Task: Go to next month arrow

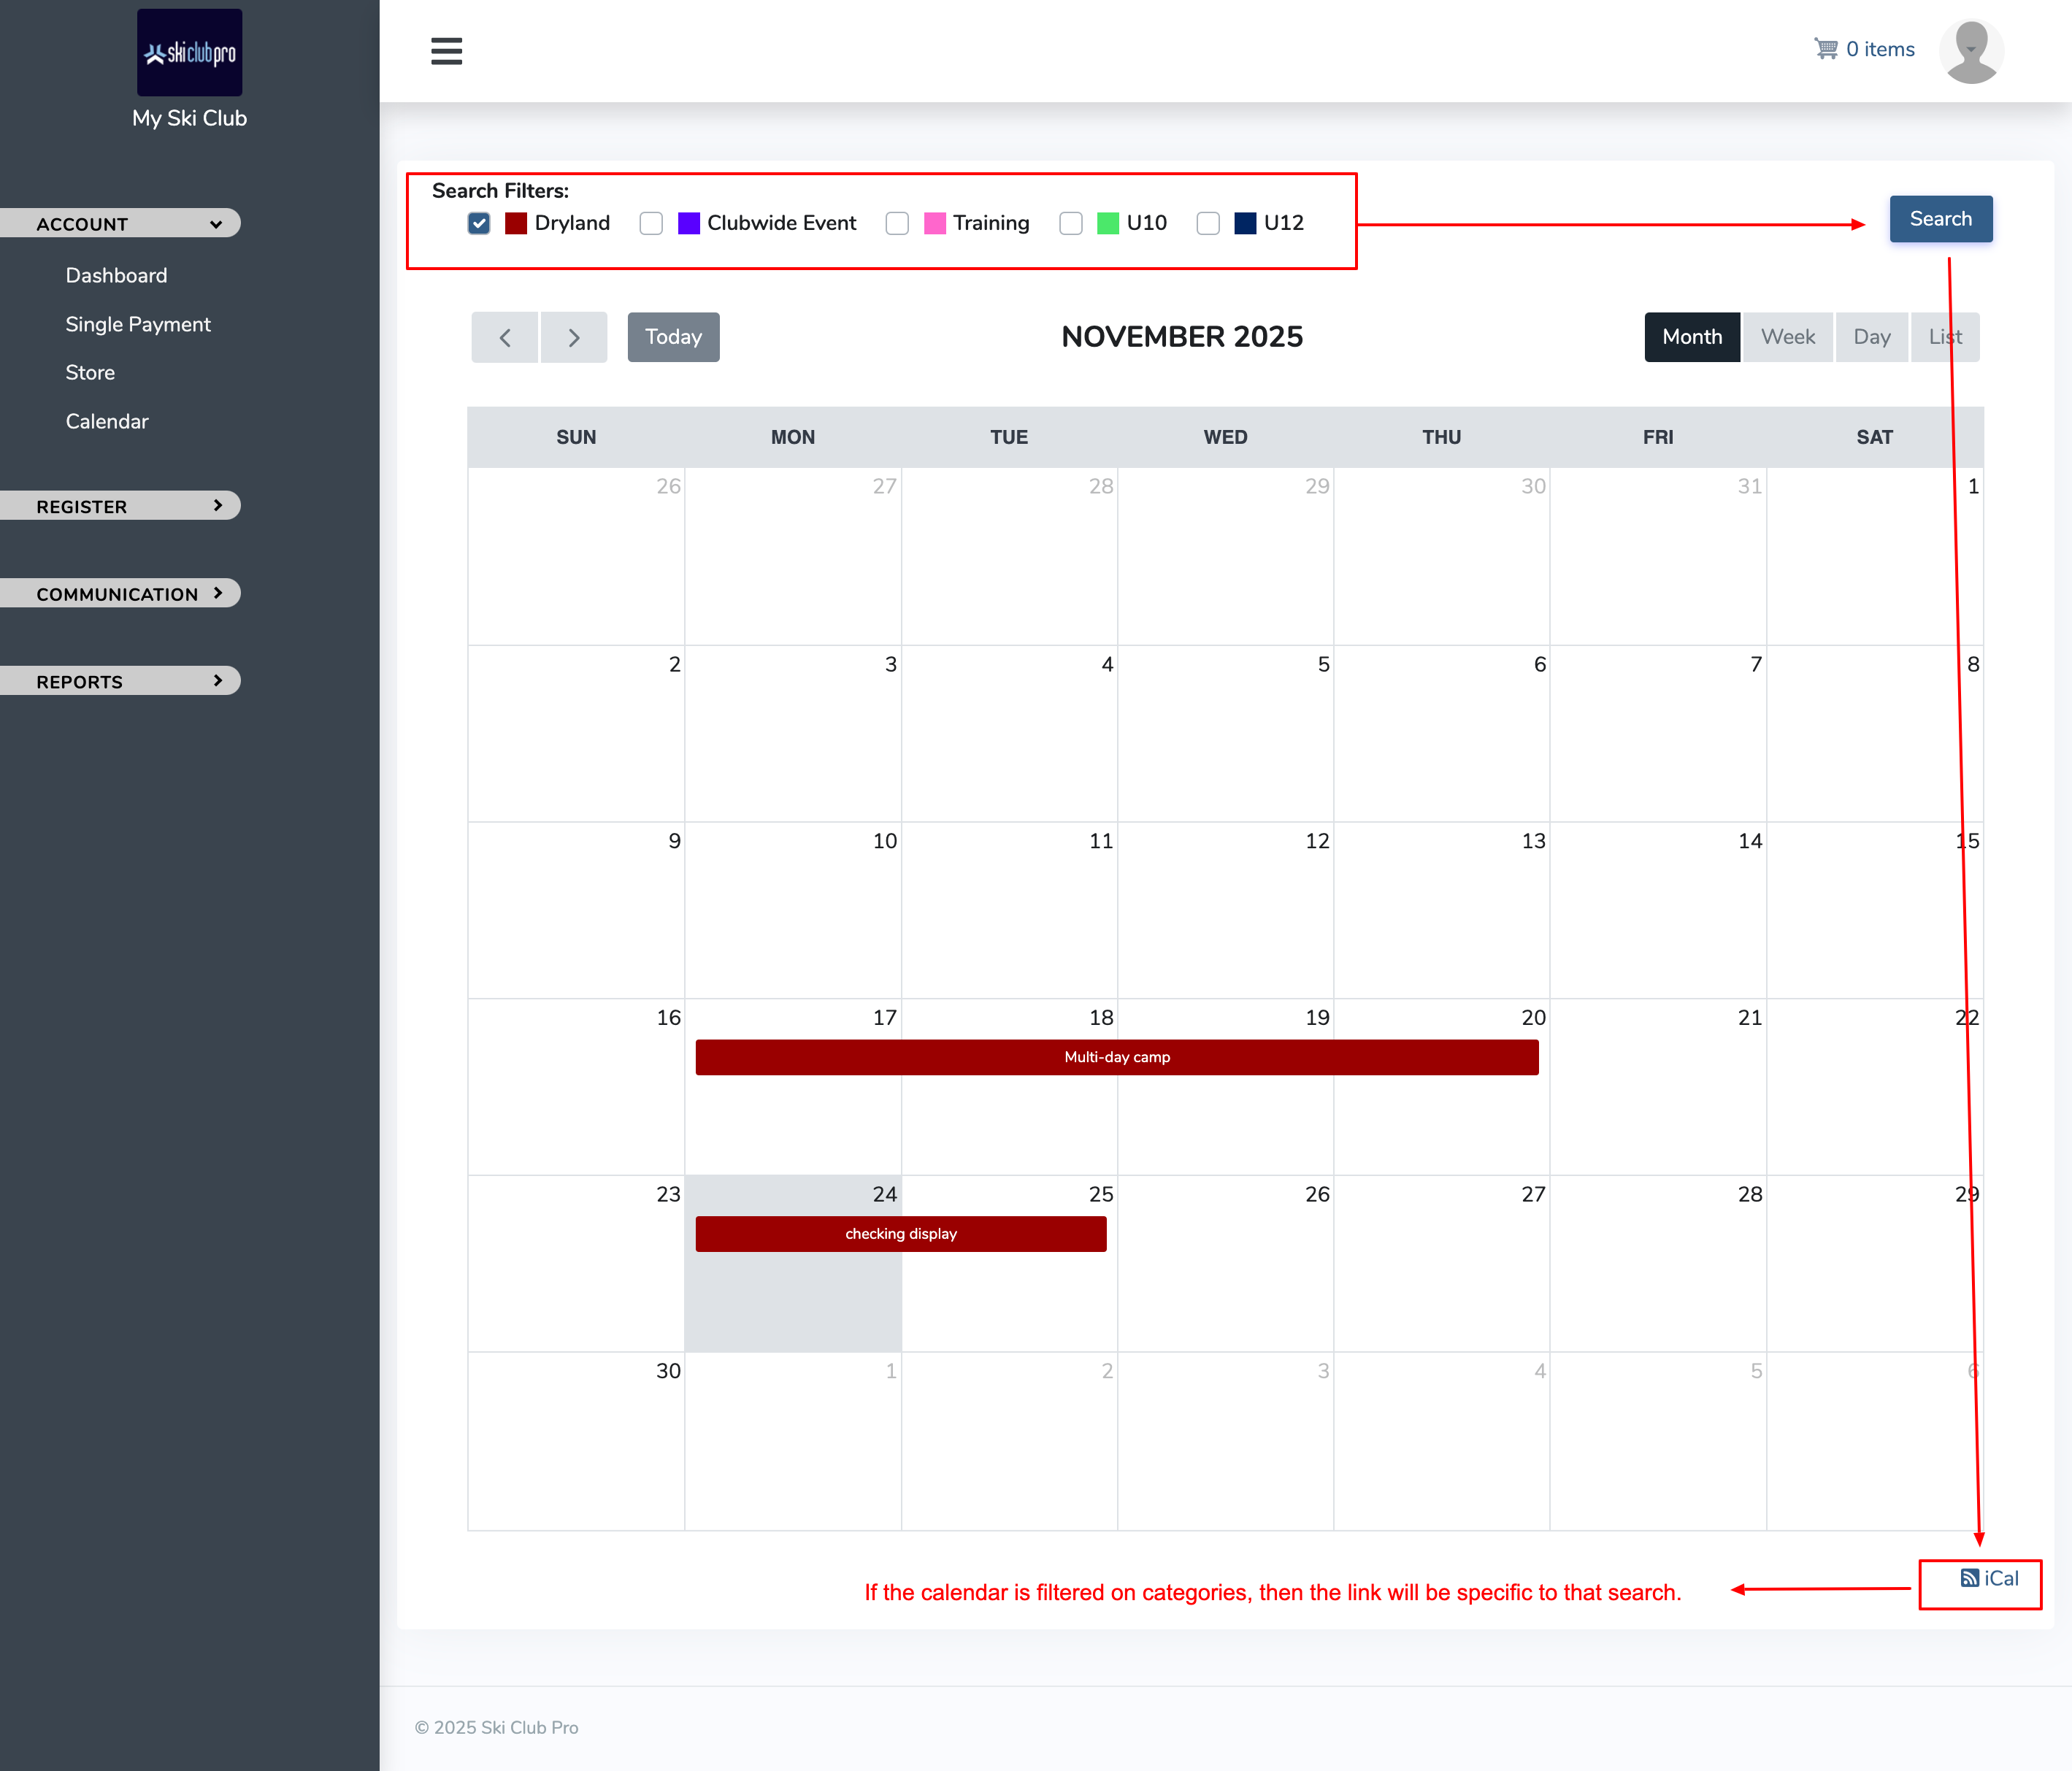Action: (x=573, y=337)
